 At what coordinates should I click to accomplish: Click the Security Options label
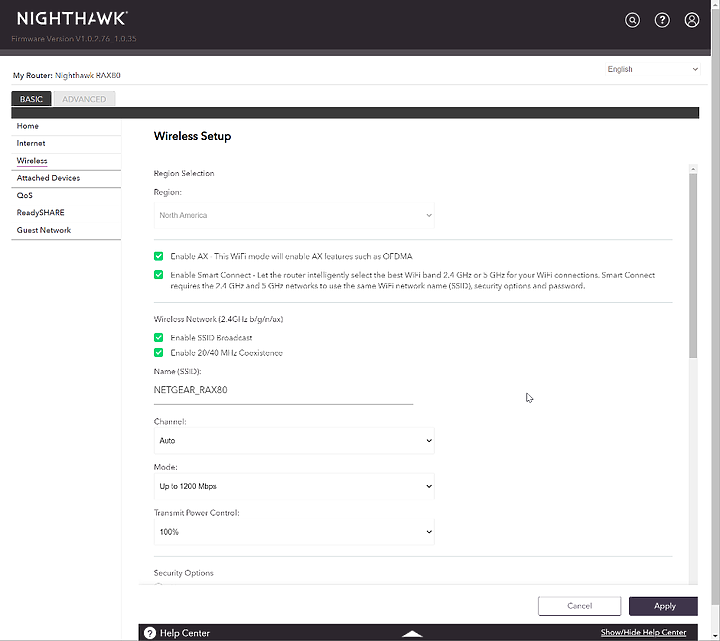(184, 573)
